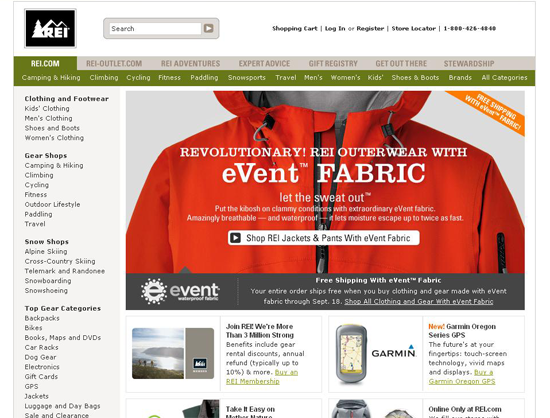Image resolution: width=550 pixels, height=418 pixels.
Task: Open Jackets category link
Action: coord(36,397)
